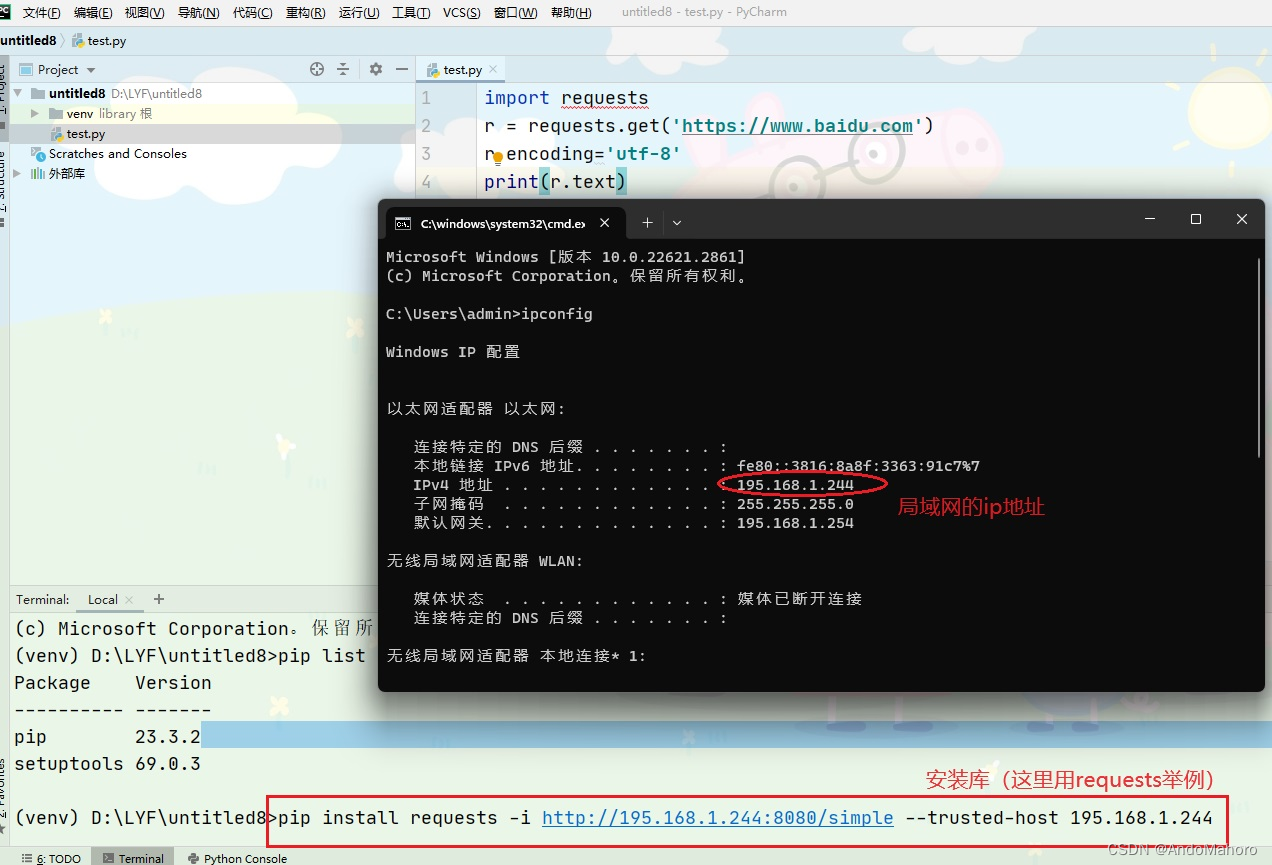The image size is (1272, 865).
Task: Click plus to add new terminal session
Action: coord(158,599)
